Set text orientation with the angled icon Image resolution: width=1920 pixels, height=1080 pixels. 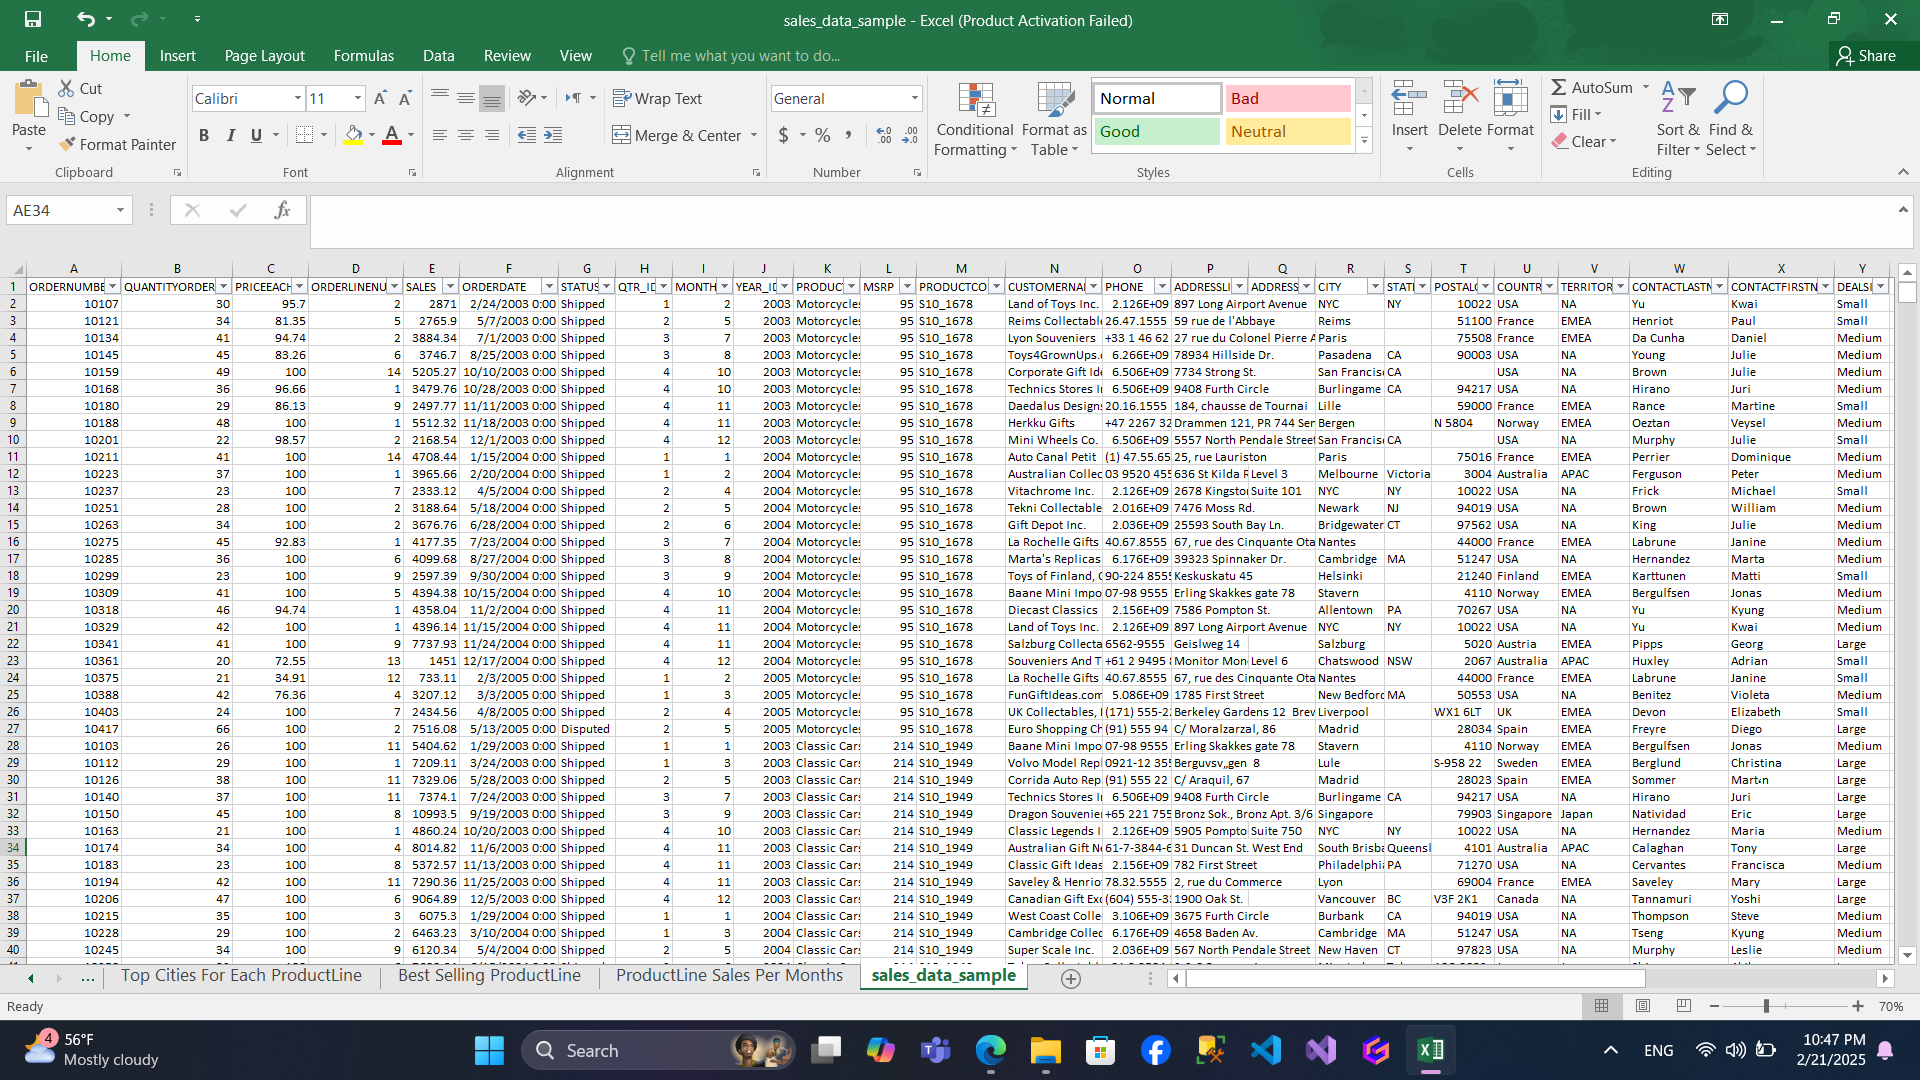(x=527, y=98)
